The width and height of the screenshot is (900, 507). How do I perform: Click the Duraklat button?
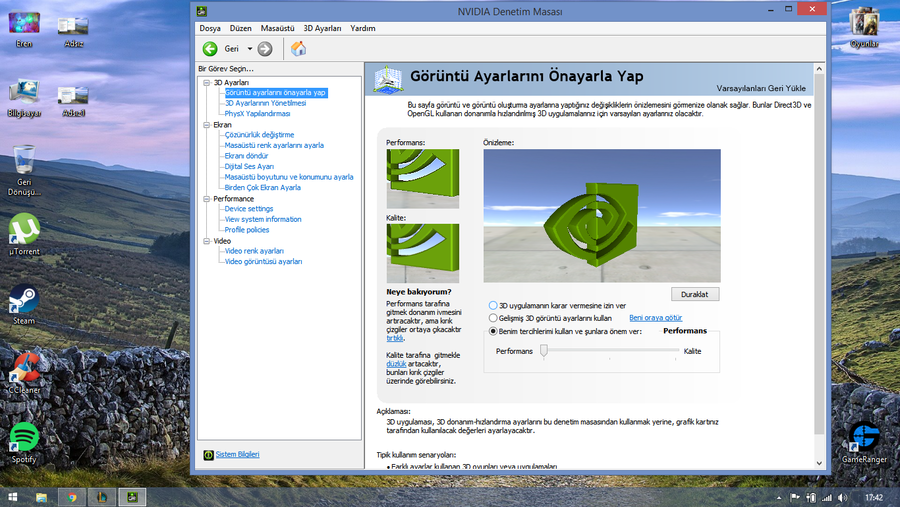click(695, 295)
